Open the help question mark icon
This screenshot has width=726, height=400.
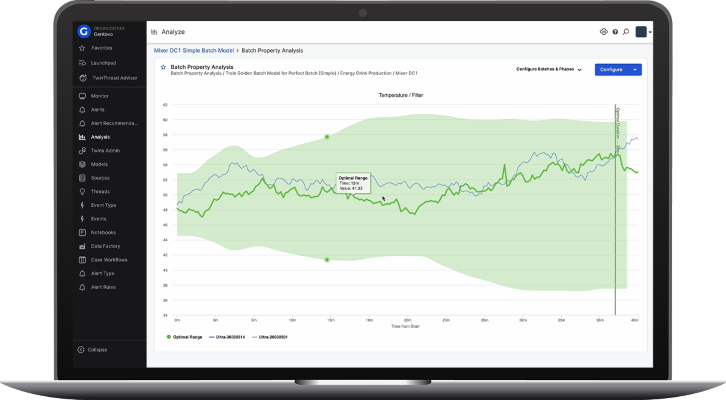[615, 32]
